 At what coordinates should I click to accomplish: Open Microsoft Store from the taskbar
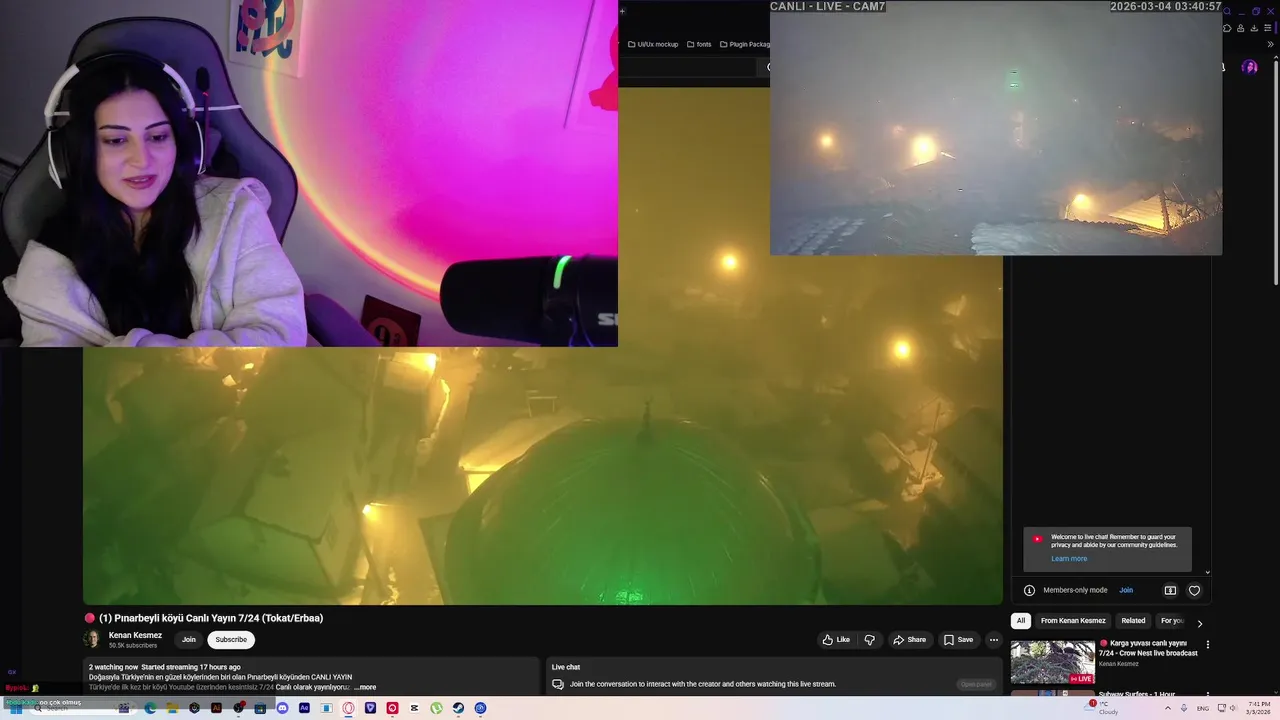click(x=260, y=708)
